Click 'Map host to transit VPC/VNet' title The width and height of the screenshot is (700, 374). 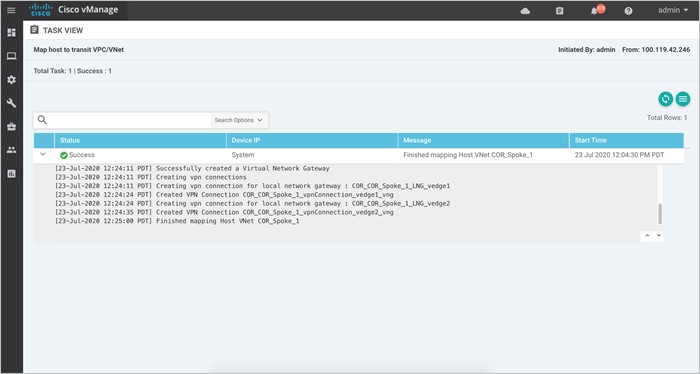click(79, 50)
